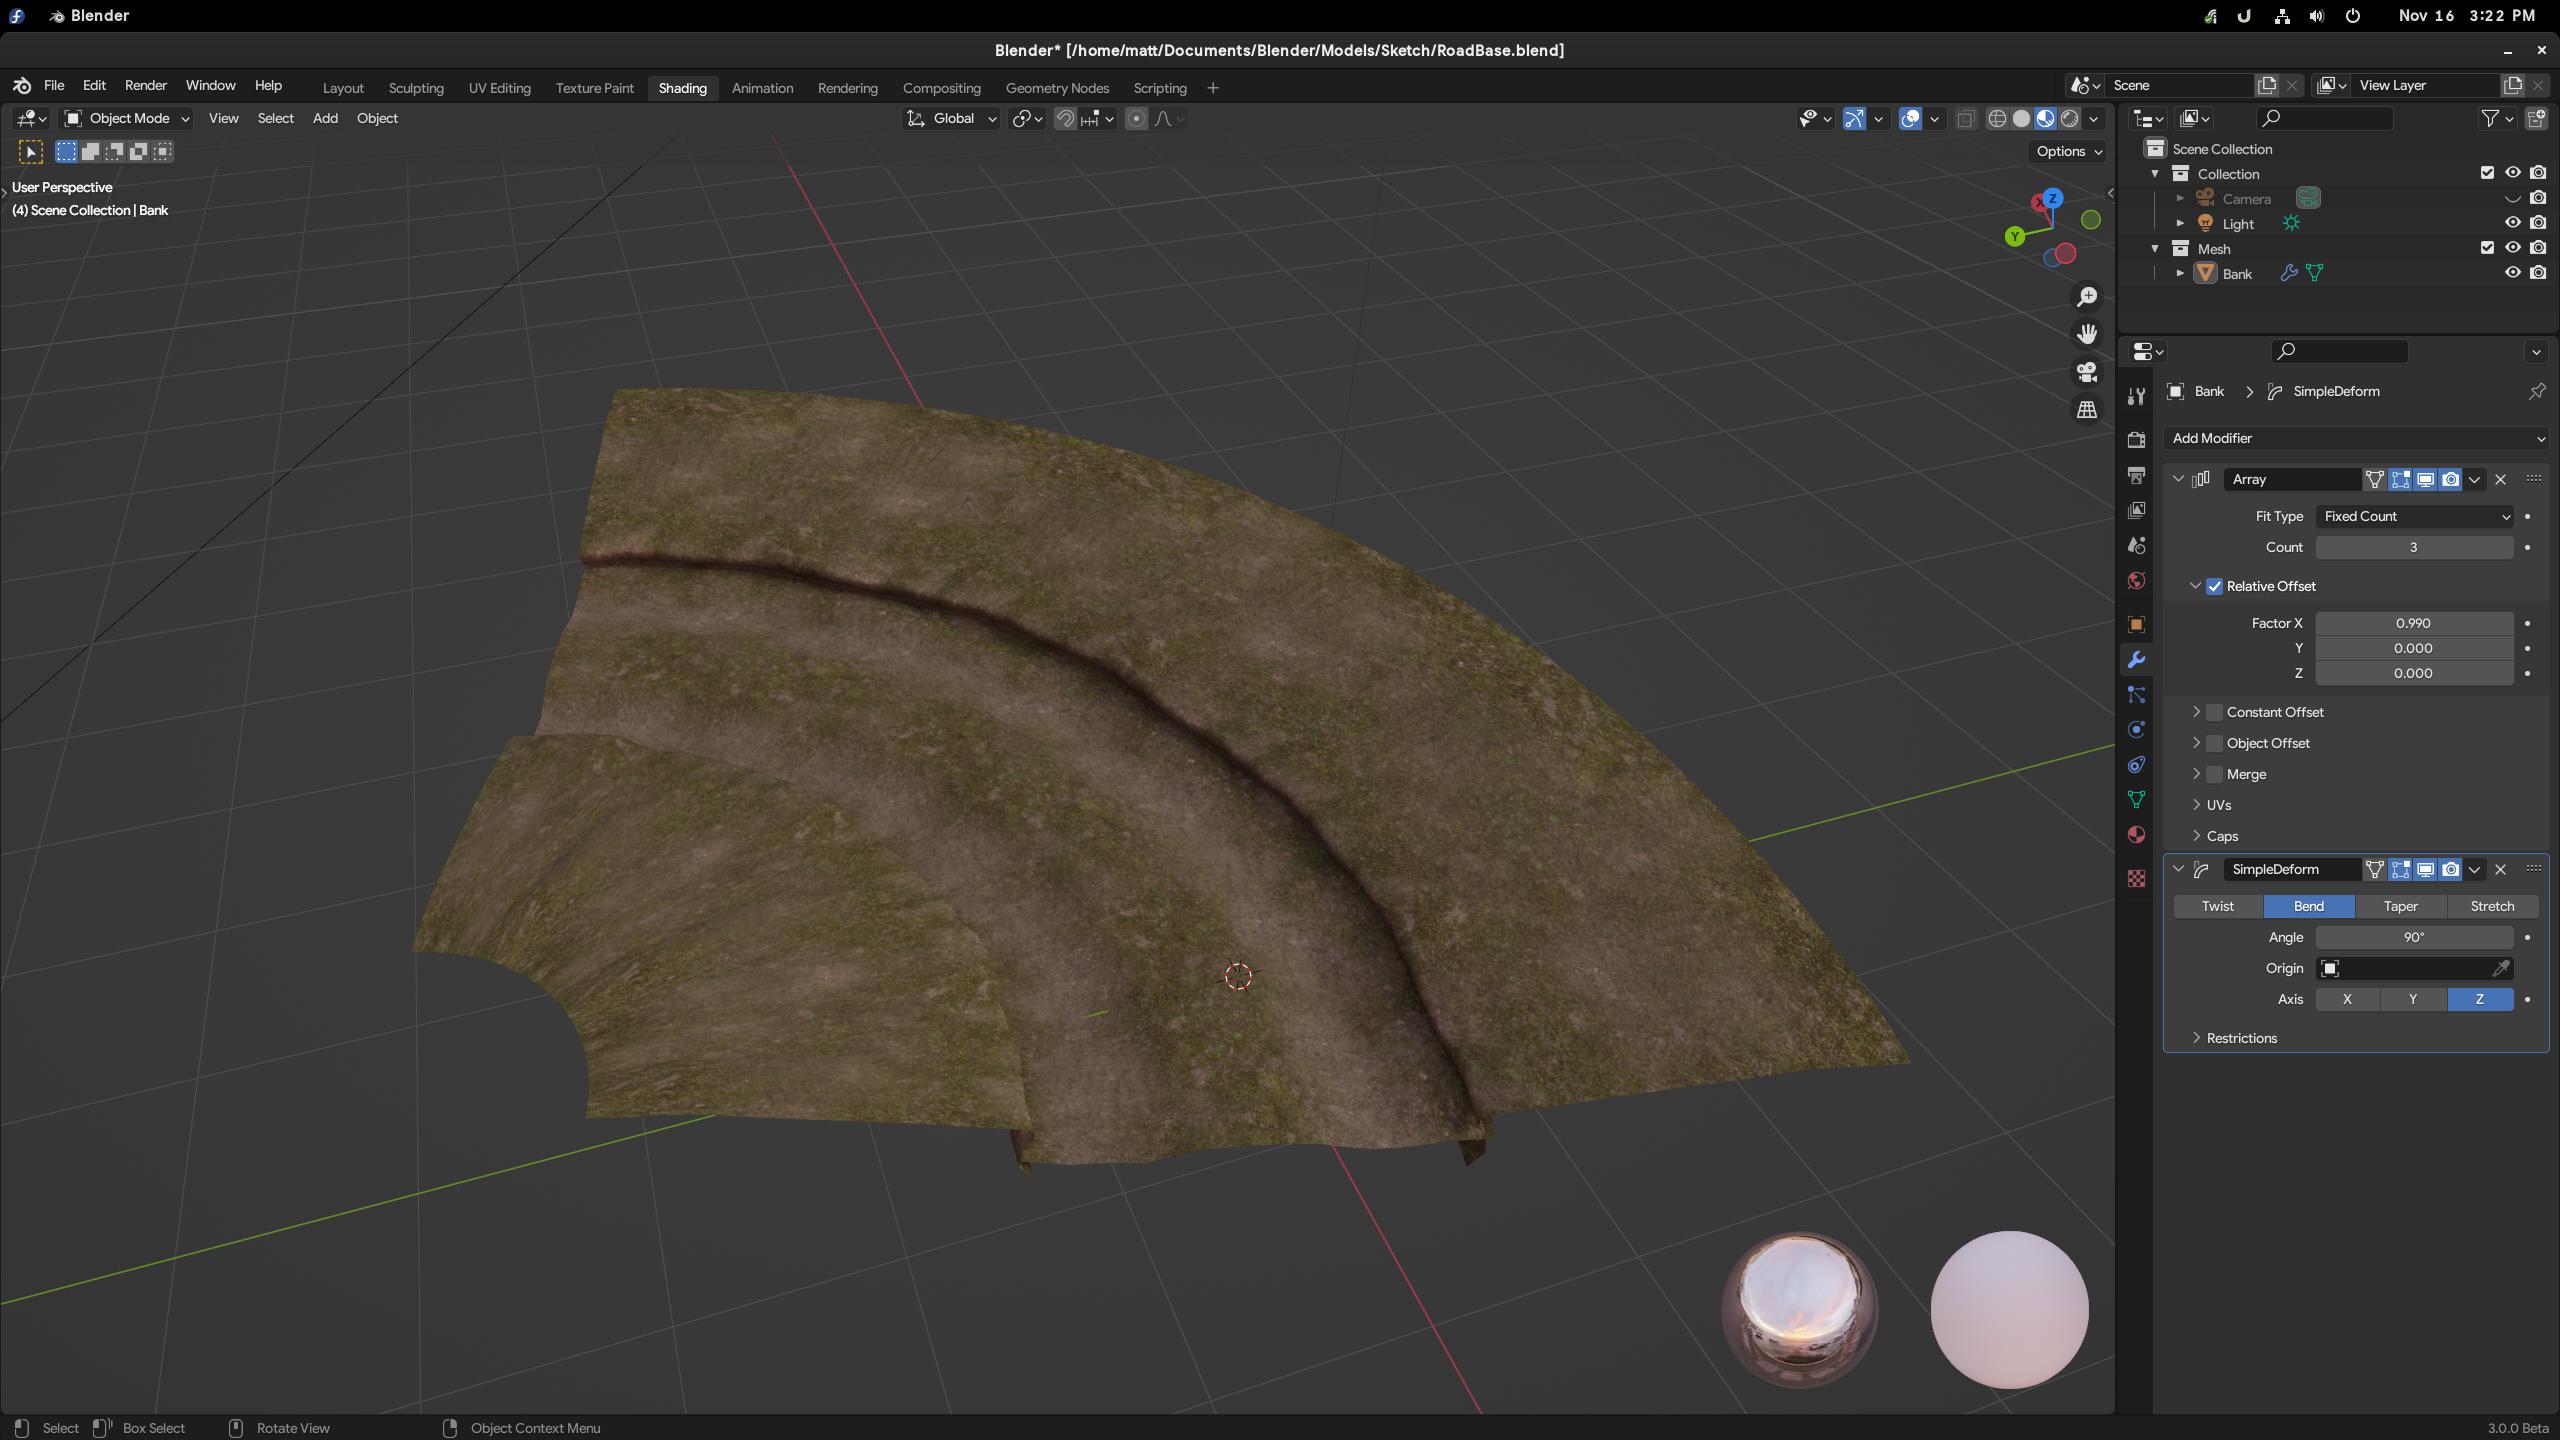Open the Texture properties tab
The width and height of the screenshot is (2560, 1440).
click(2136, 878)
